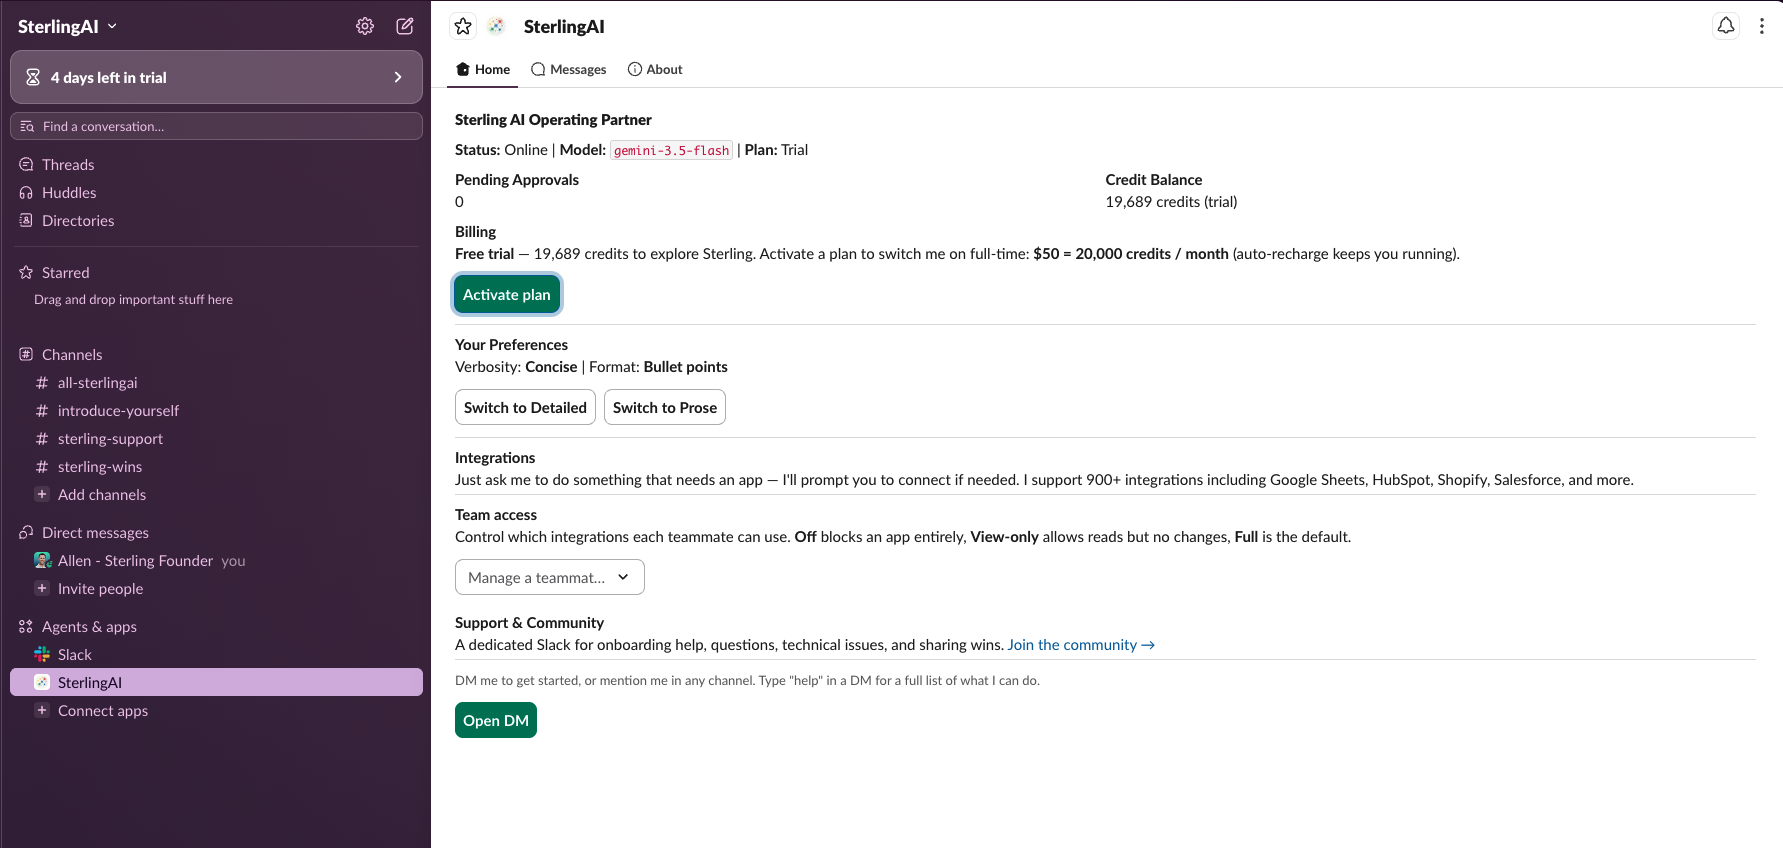Screen dimensions: 1783x848
Task: Click Switch to Detailed button
Action: click(525, 407)
